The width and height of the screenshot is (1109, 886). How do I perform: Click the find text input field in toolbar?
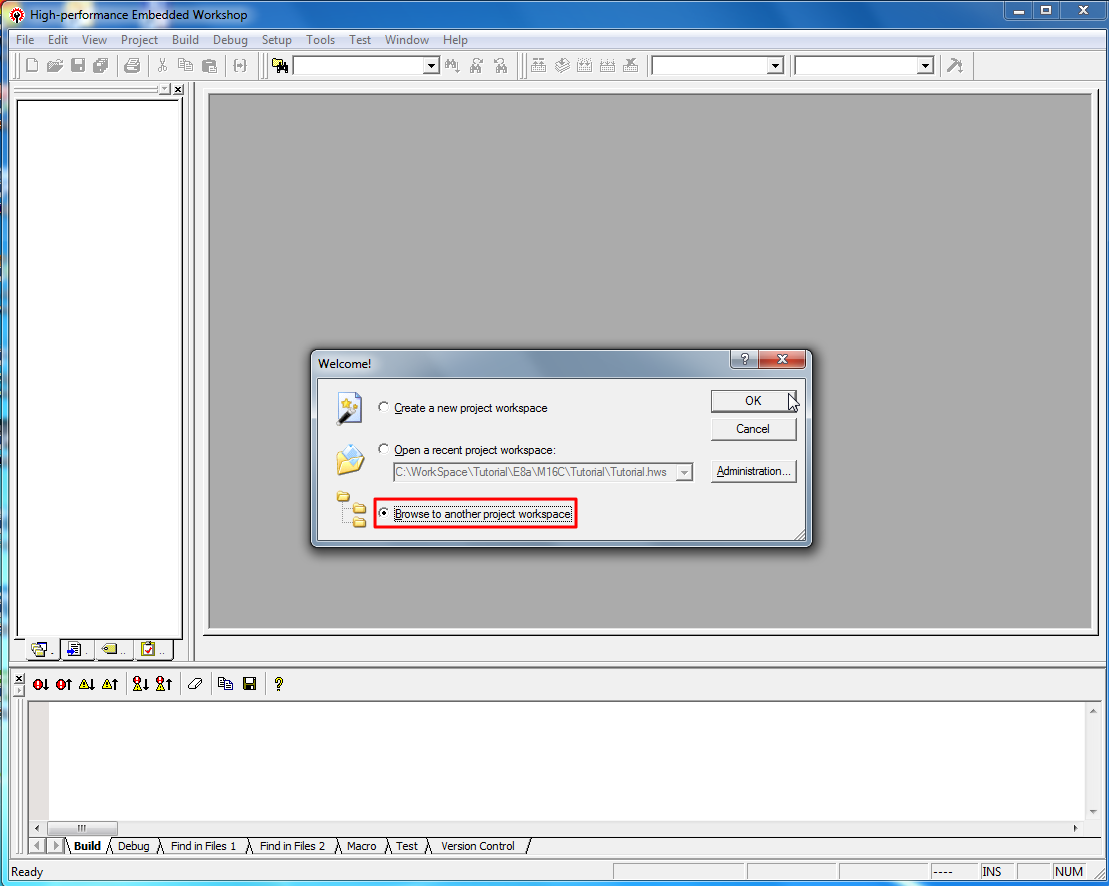pyautogui.click(x=359, y=66)
